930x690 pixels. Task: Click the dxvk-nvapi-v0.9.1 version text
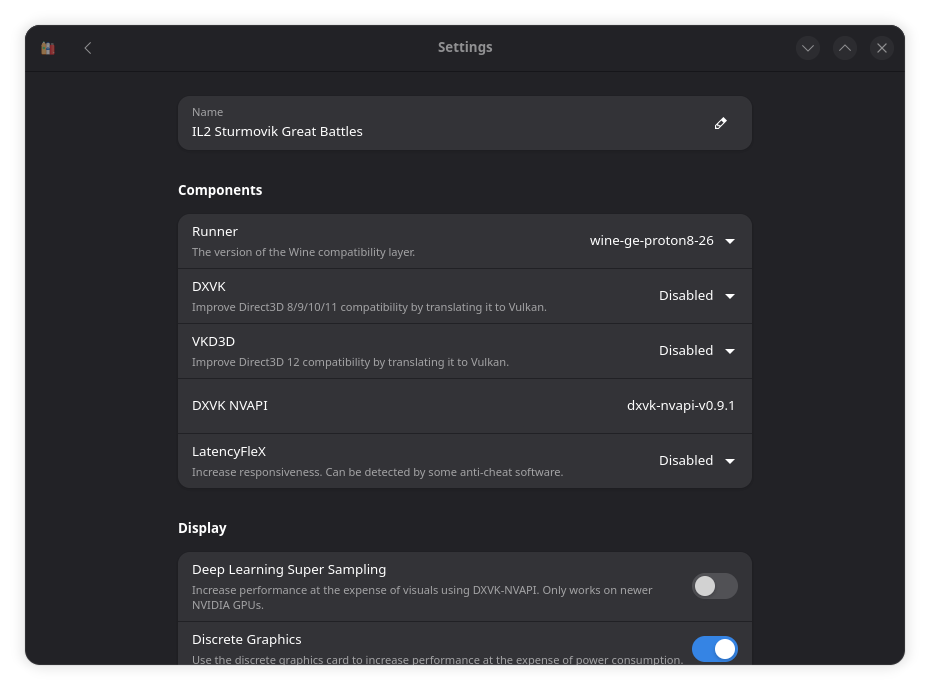[x=681, y=406]
